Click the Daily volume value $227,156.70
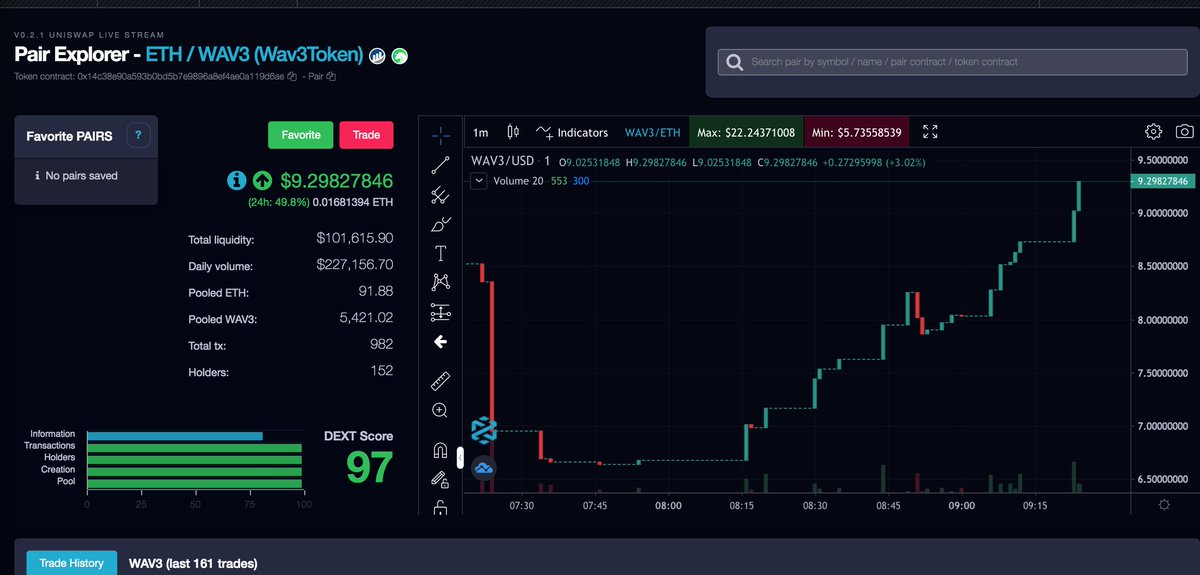The width and height of the screenshot is (1200, 575). [x=355, y=265]
